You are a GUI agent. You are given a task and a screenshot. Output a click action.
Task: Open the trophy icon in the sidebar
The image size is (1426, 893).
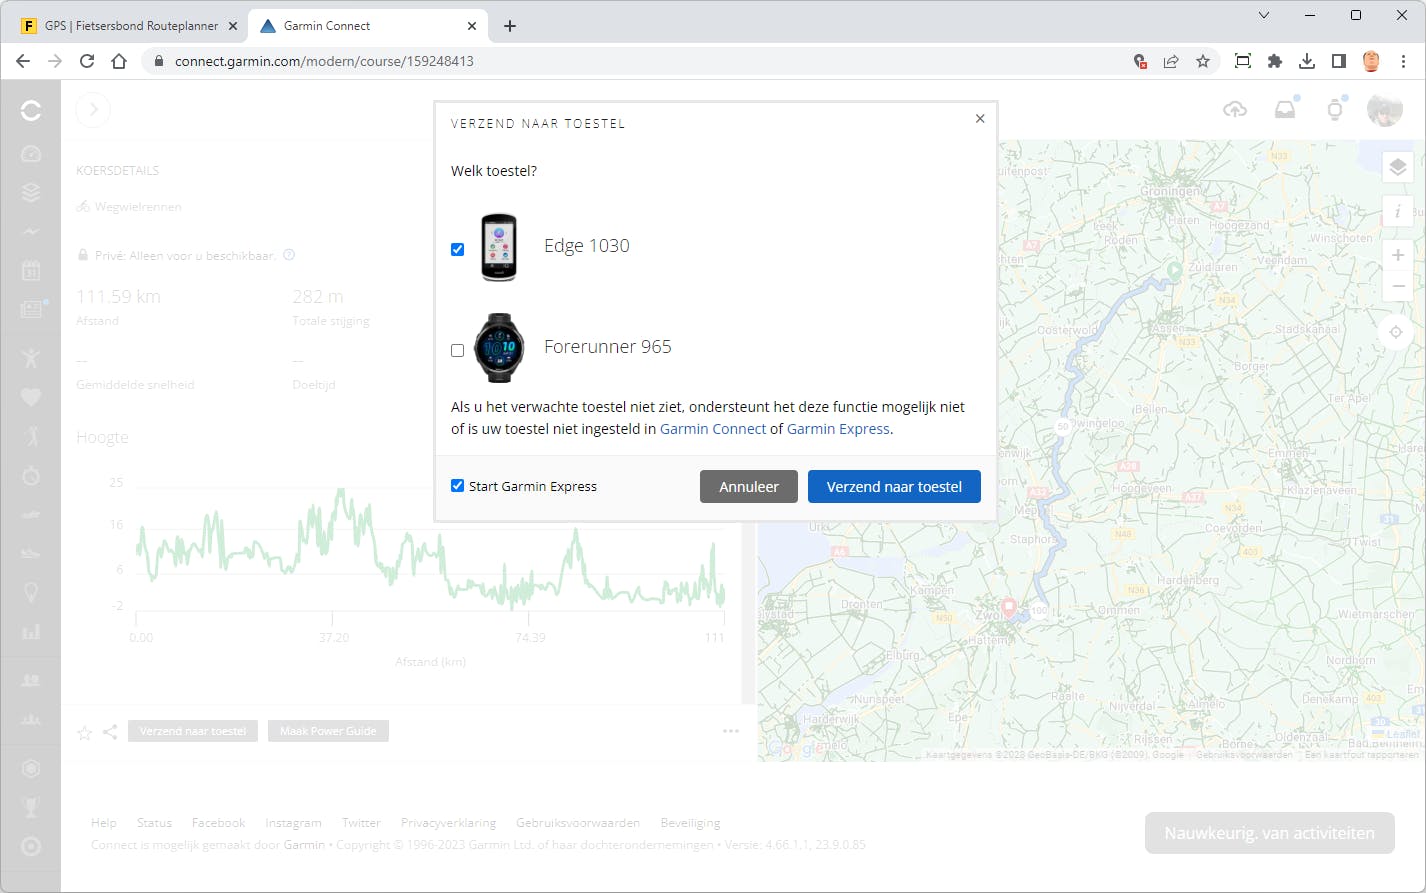tap(31, 806)
